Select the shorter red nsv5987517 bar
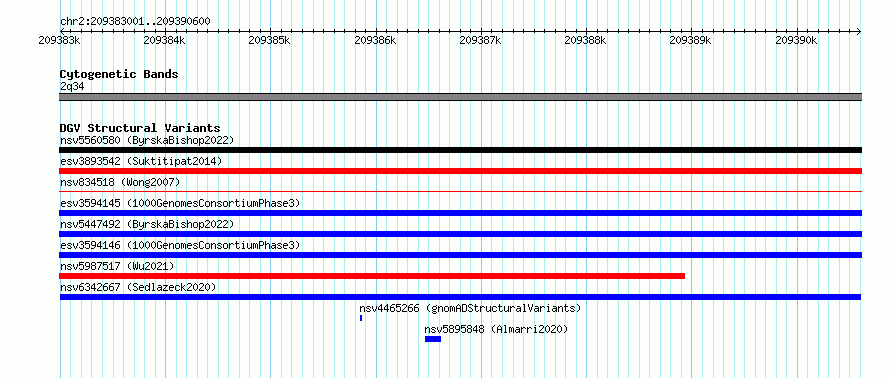890x378 pixels. click(x=372, y=276)
